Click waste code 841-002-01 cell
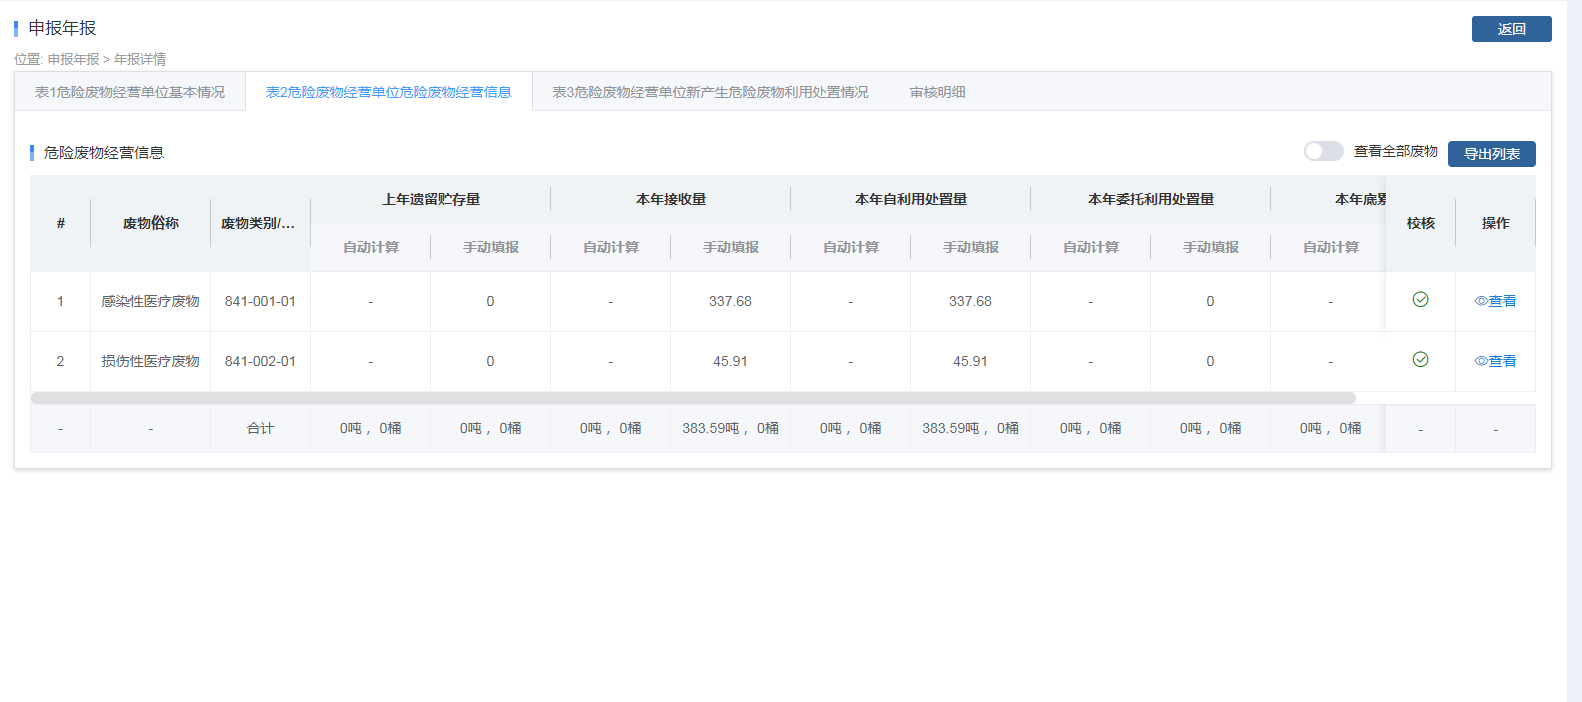This screenshot has width=1582, height=702. point(260,361)
